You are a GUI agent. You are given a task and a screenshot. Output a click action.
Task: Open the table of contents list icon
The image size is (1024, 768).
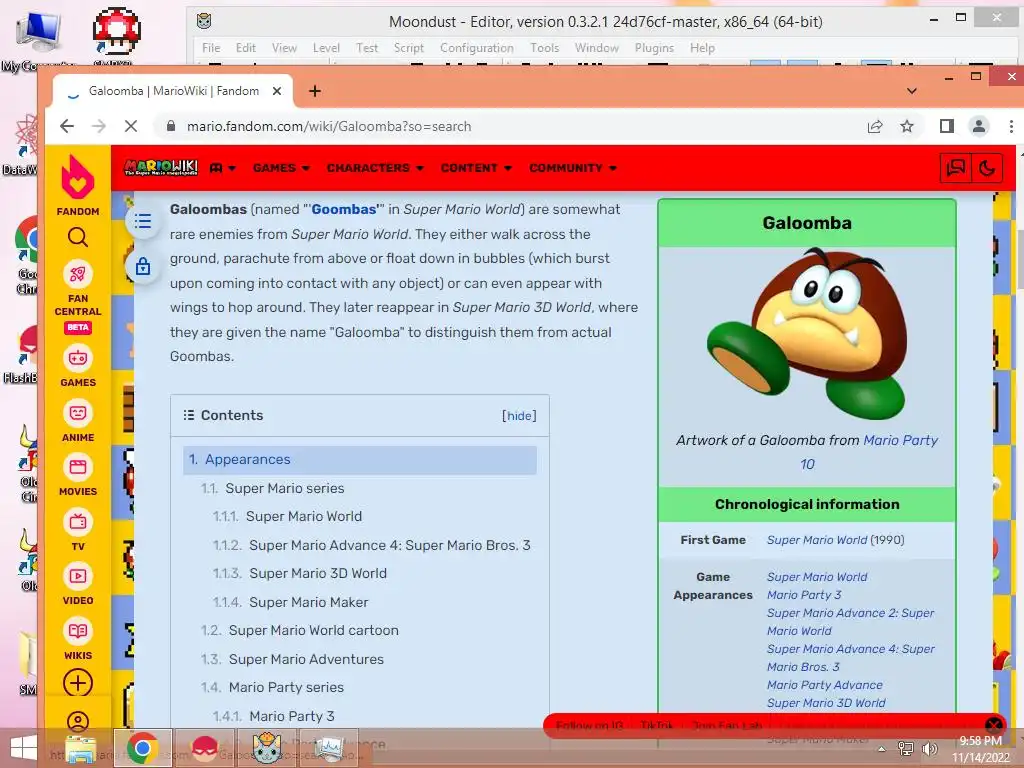point(143,221)
